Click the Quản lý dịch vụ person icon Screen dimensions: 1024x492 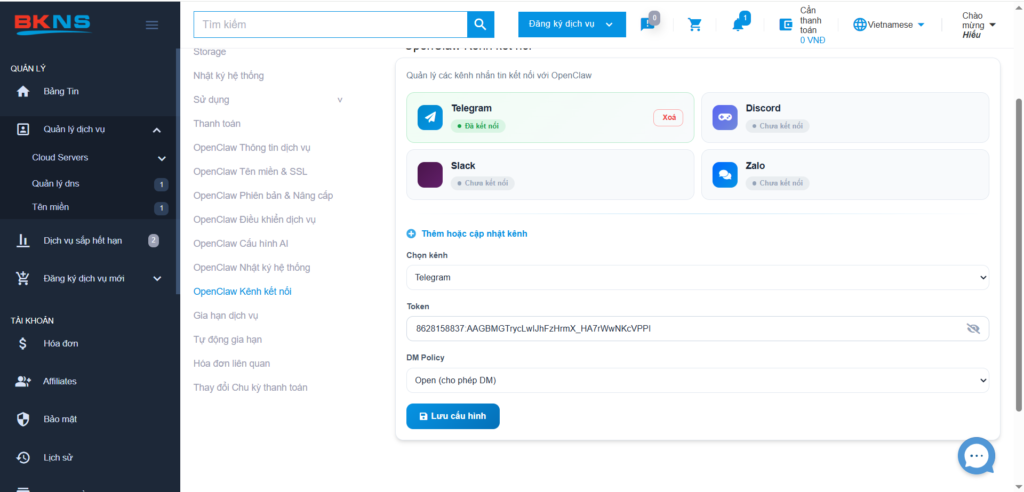click(x=23, y=129)
